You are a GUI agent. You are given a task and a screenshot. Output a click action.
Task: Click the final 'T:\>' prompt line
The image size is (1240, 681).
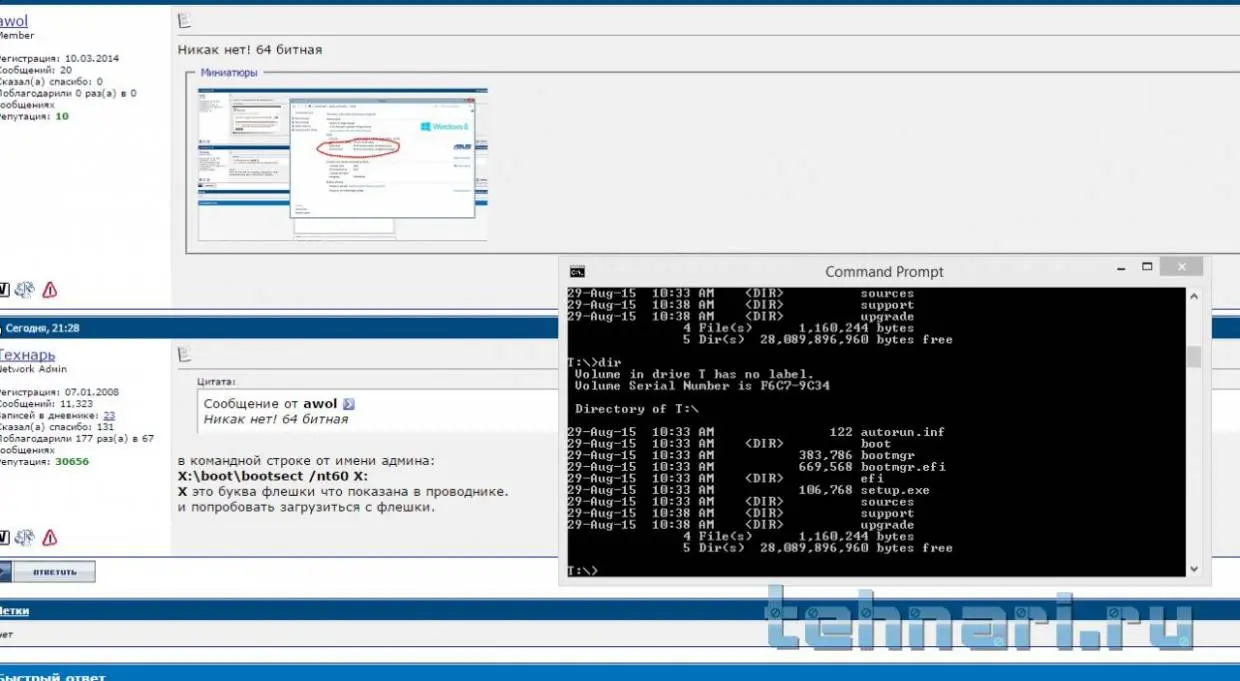(x=582, y=571)
